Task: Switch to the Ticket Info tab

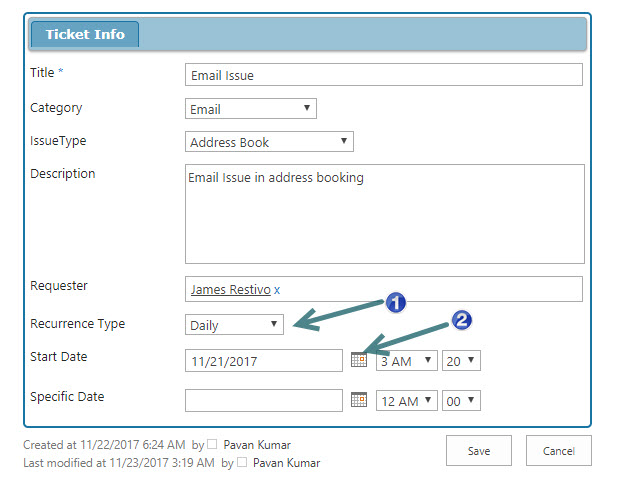Action: click(85, 34)
